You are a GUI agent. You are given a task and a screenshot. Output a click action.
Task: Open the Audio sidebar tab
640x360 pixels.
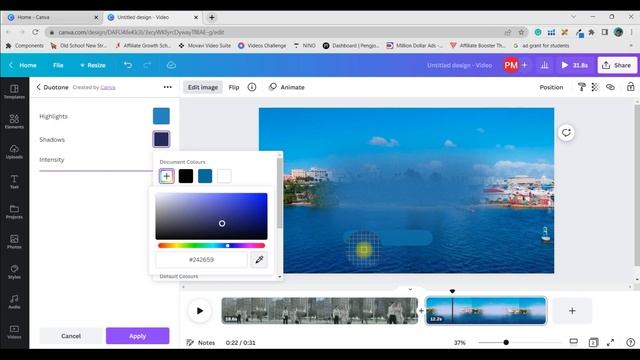[x=14, y=301]
